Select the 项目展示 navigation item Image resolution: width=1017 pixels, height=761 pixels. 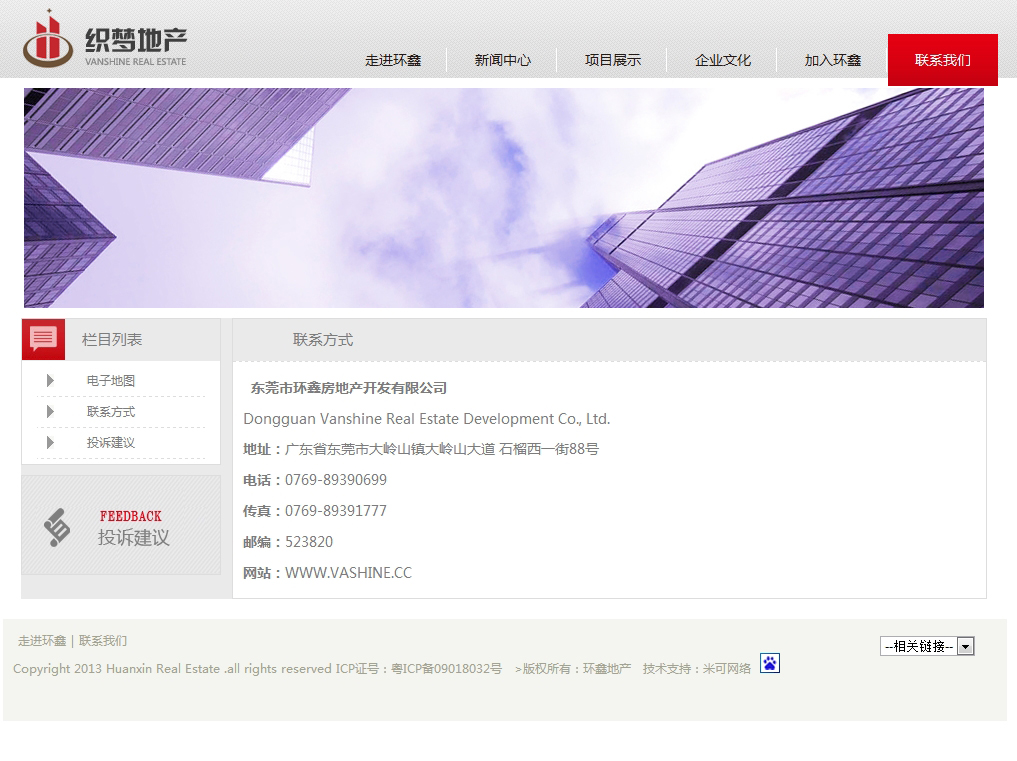pos(612,60)
